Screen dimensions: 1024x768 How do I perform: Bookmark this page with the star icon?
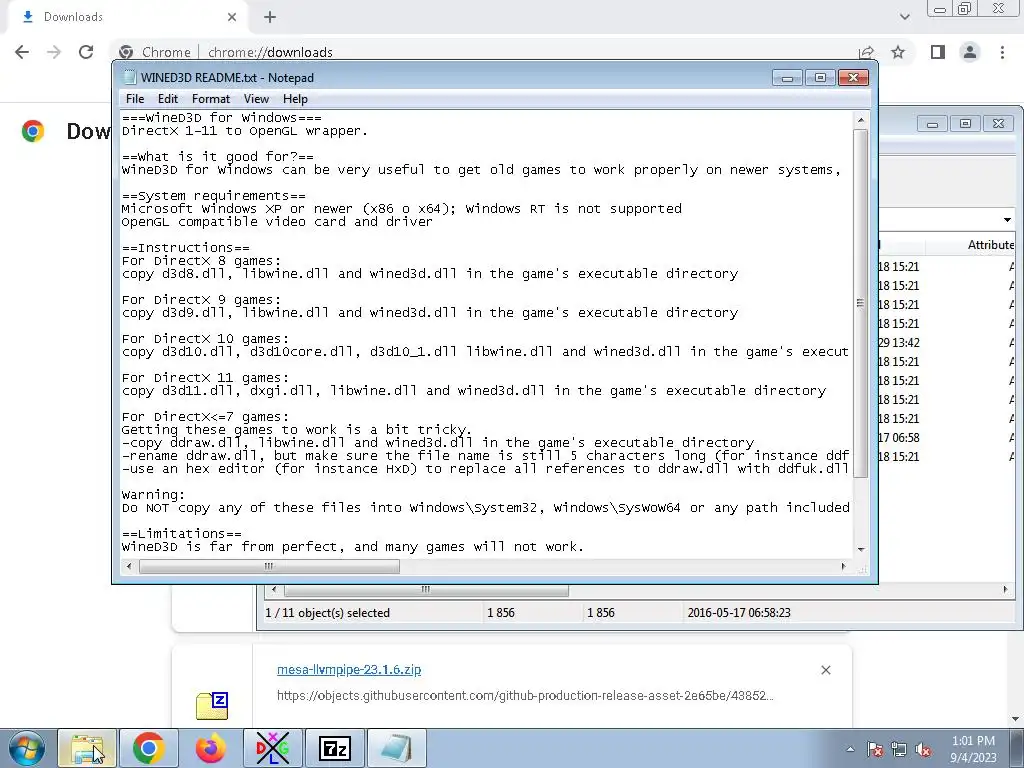[898, 52]
